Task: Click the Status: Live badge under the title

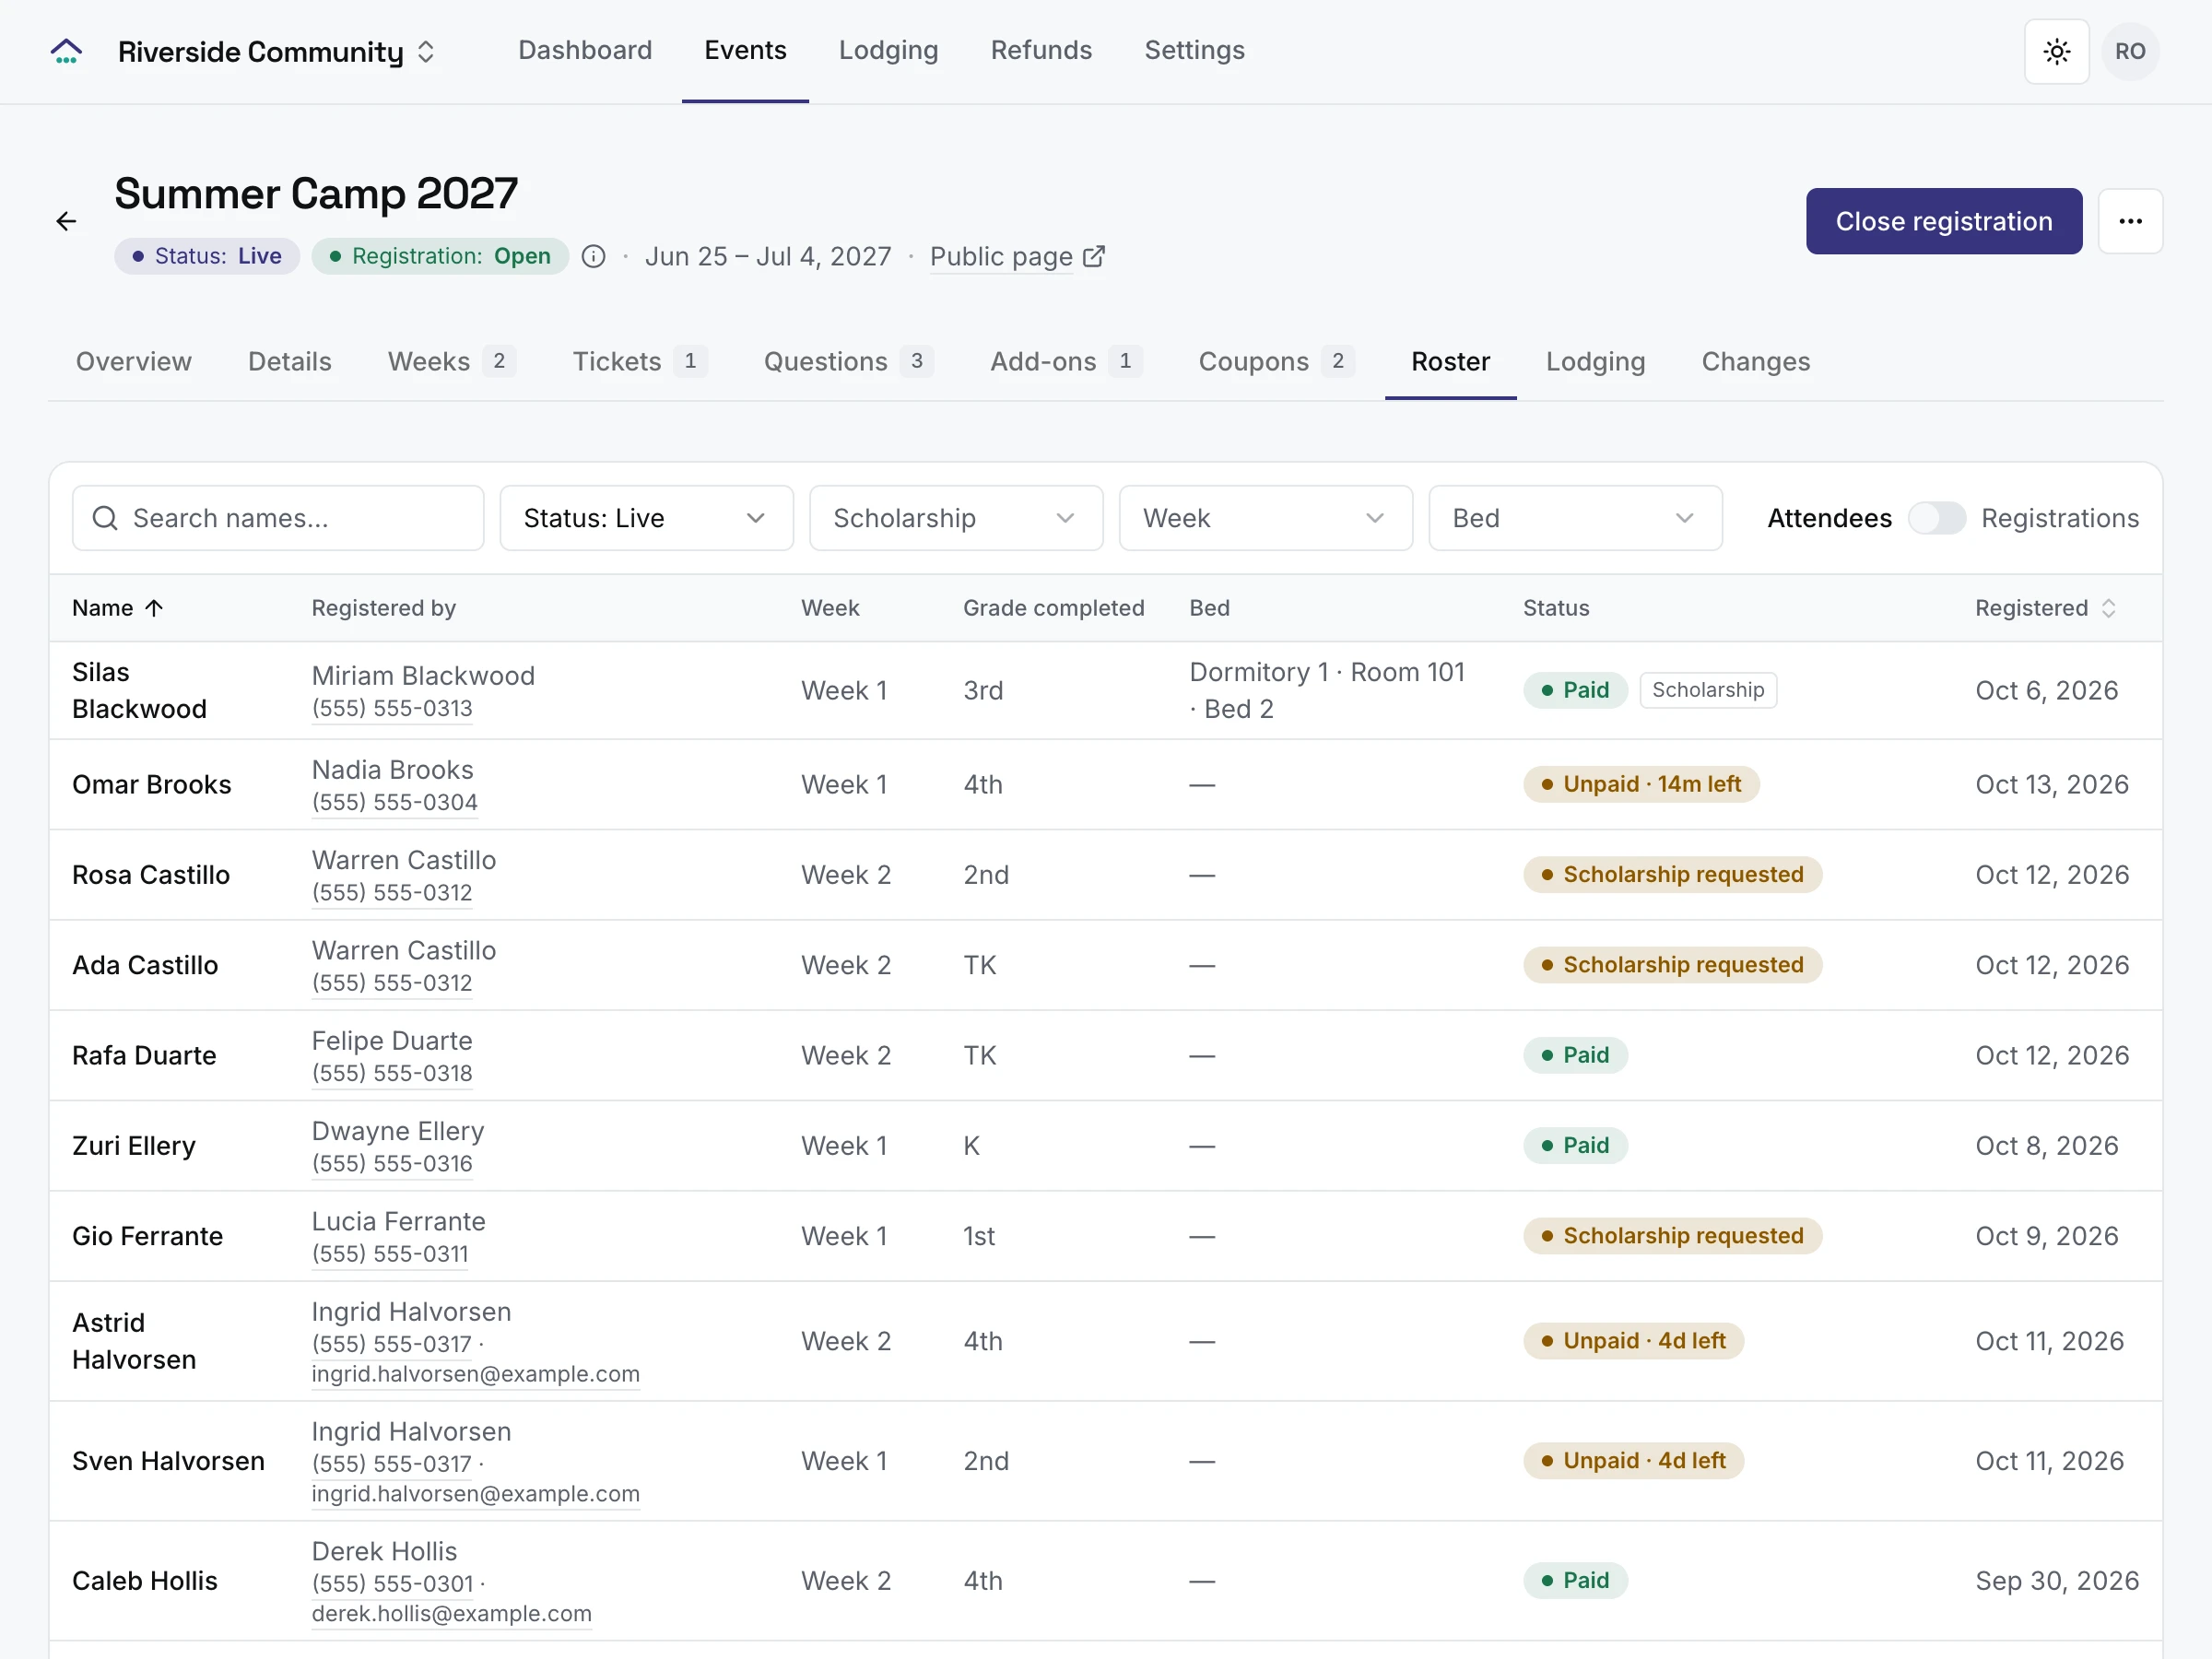Action: tap(207, 257)
